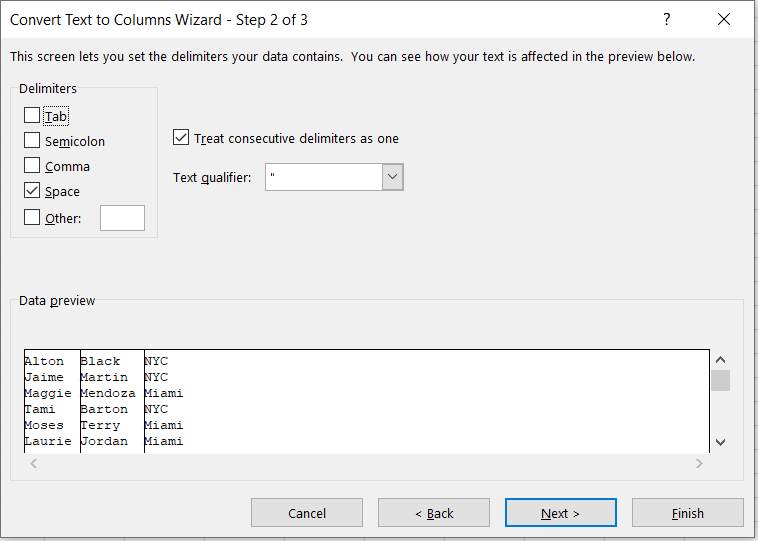758x541 pixels.
Task: Proceed with the Next button
Action: [x=560, y=513]
